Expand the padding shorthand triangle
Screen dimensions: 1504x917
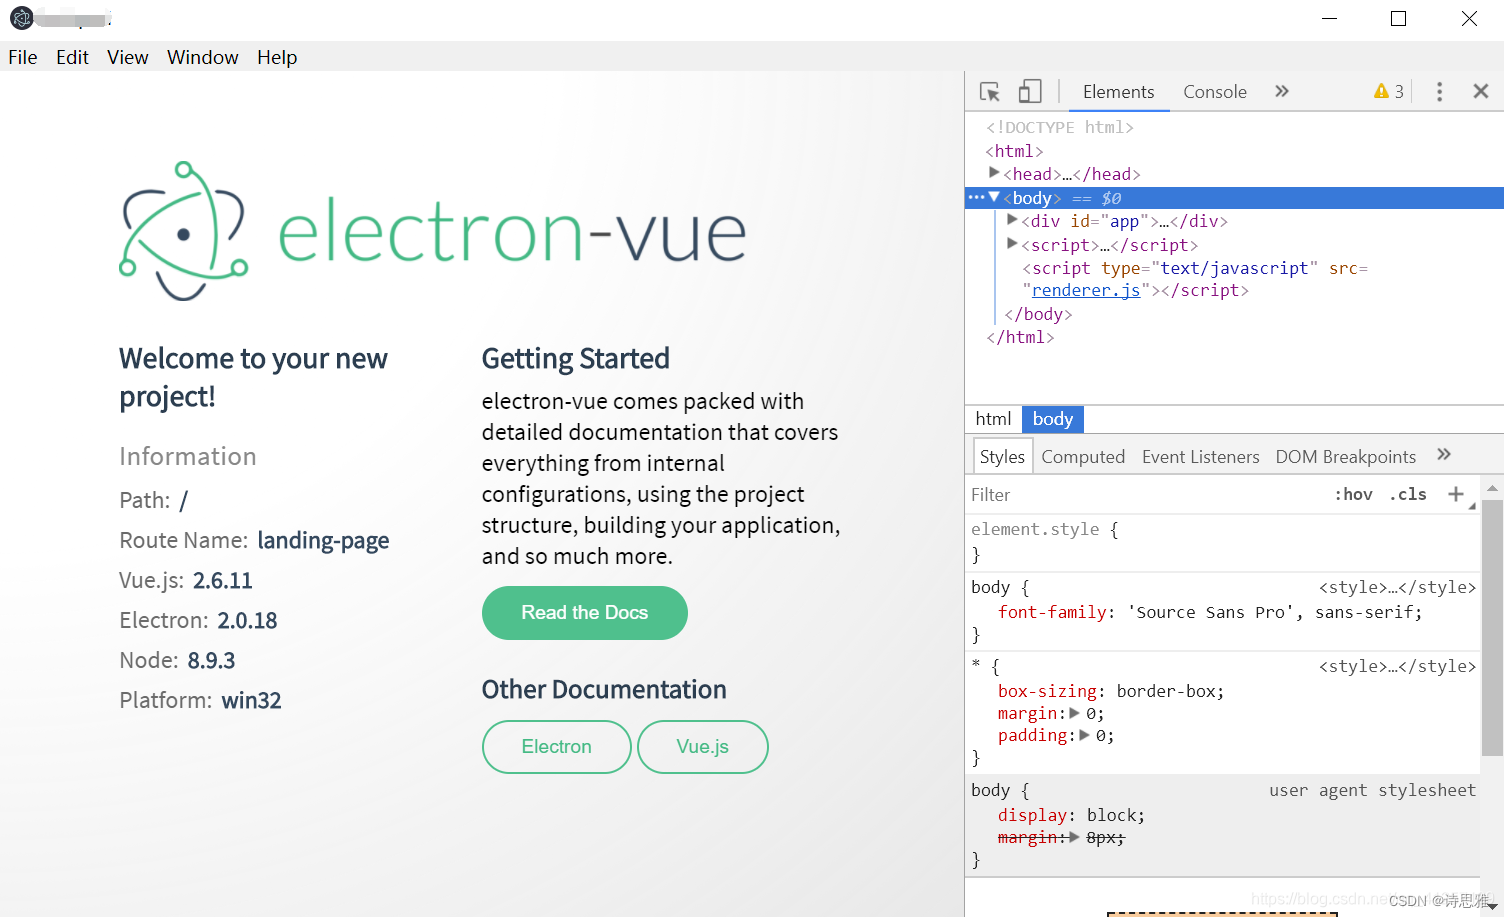pyautogui.click(x=1084, y=735)
